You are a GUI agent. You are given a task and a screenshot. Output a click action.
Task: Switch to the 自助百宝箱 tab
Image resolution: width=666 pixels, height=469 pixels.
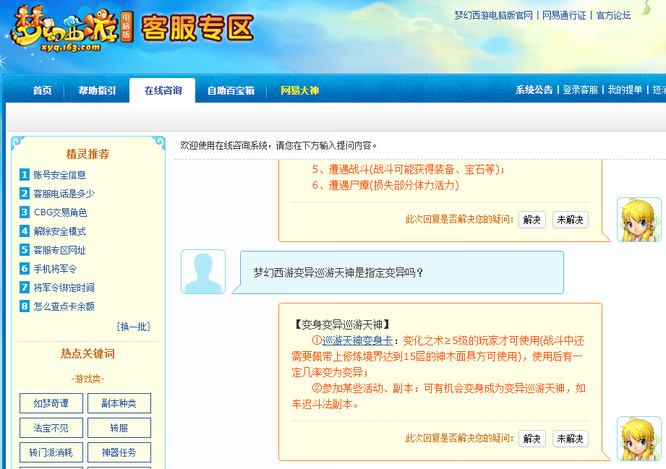pyautogui.click(x=231, y=90)
